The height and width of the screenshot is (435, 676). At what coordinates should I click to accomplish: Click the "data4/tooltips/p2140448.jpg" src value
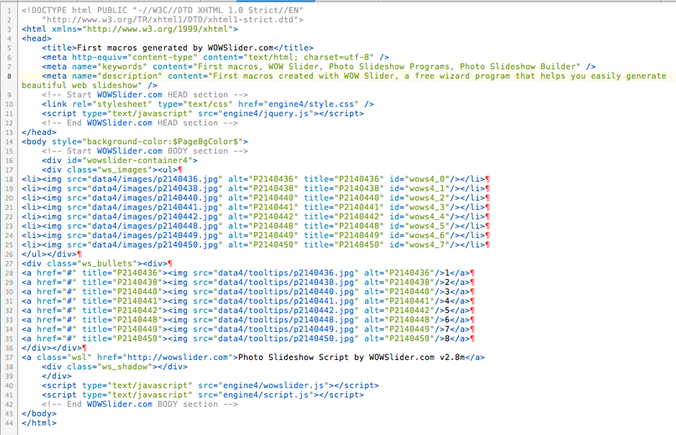(x=286, y=320)
